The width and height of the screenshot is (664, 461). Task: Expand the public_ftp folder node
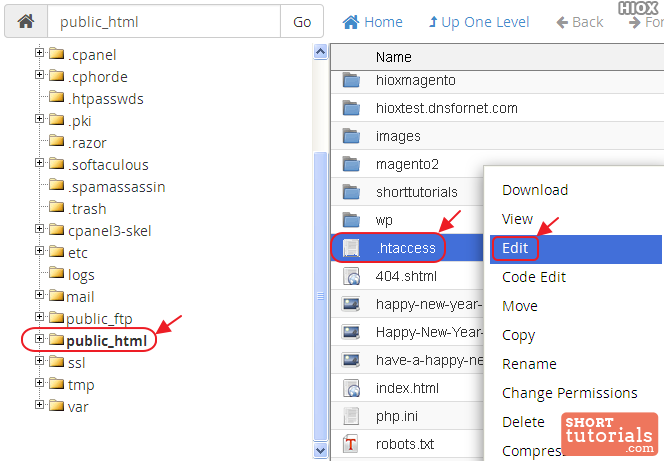click(39, 317)
